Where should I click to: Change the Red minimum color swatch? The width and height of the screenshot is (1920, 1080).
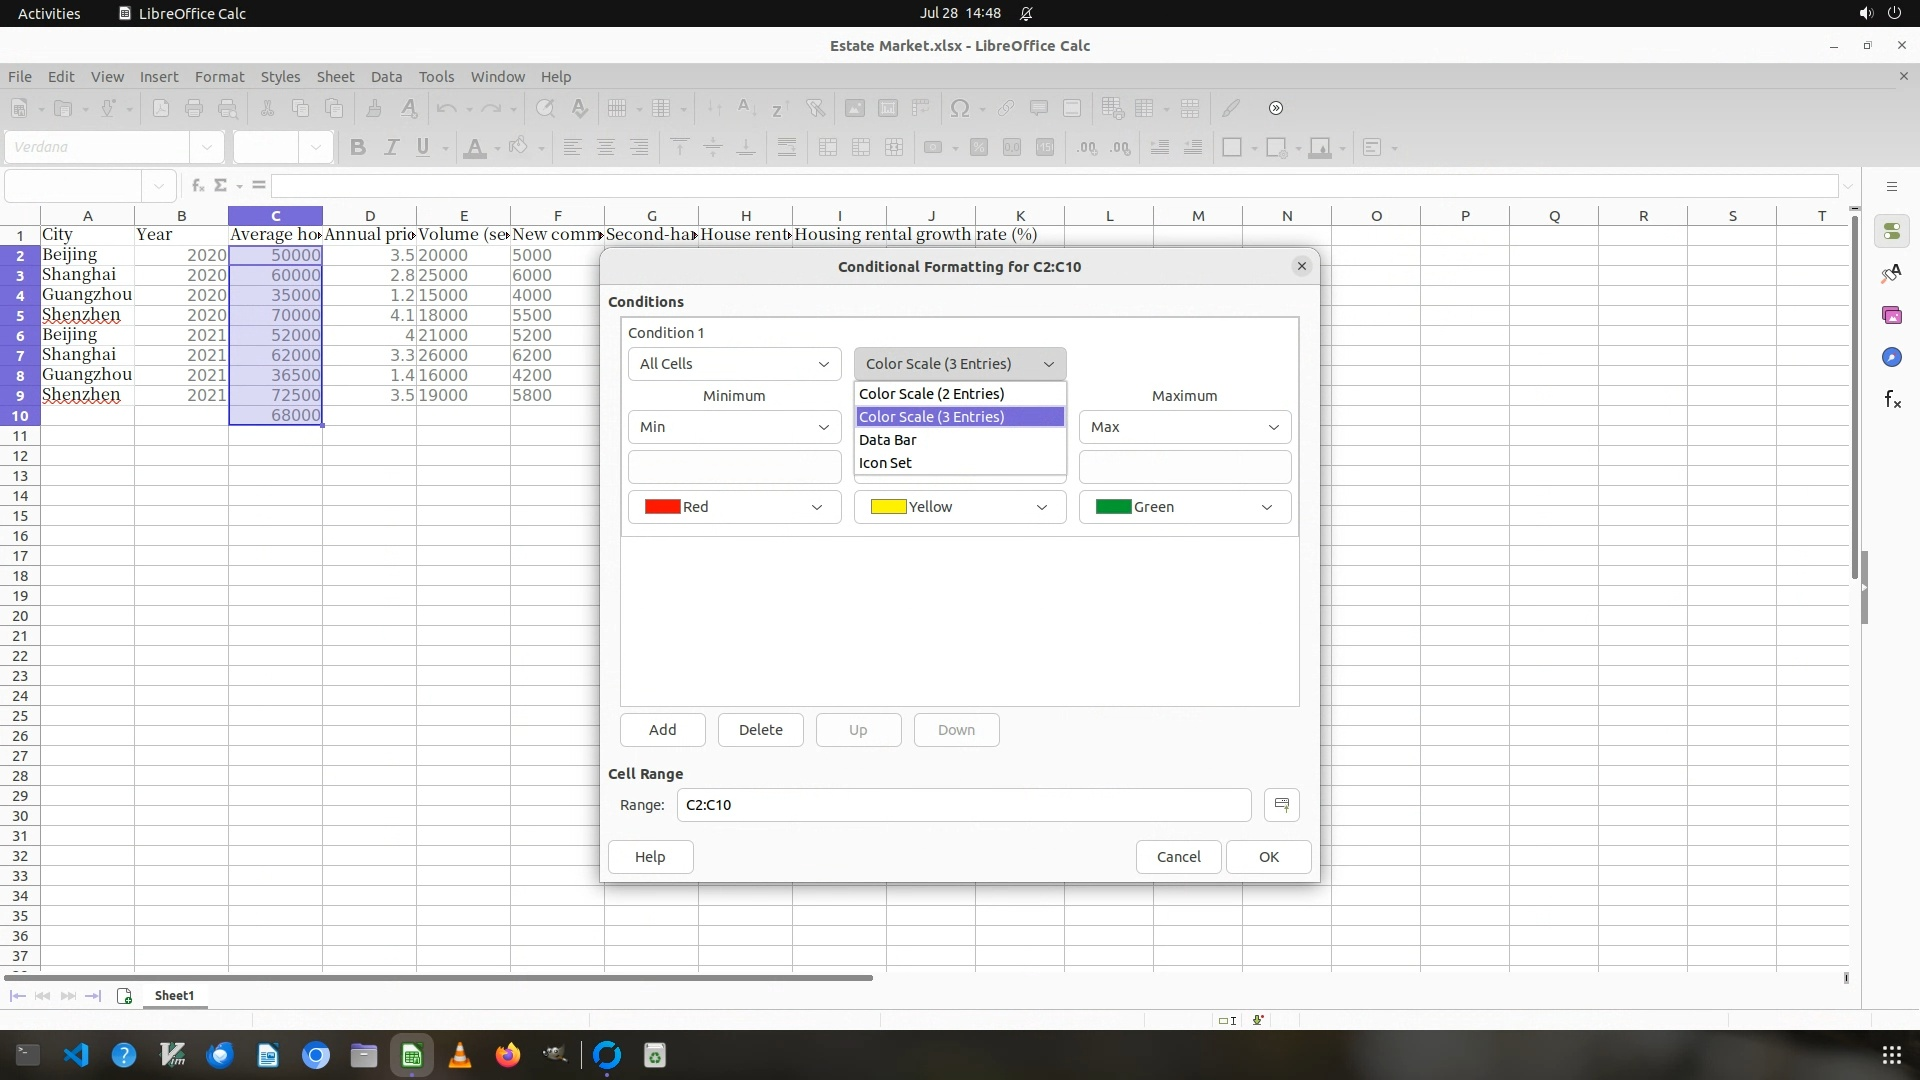[734, 507]
